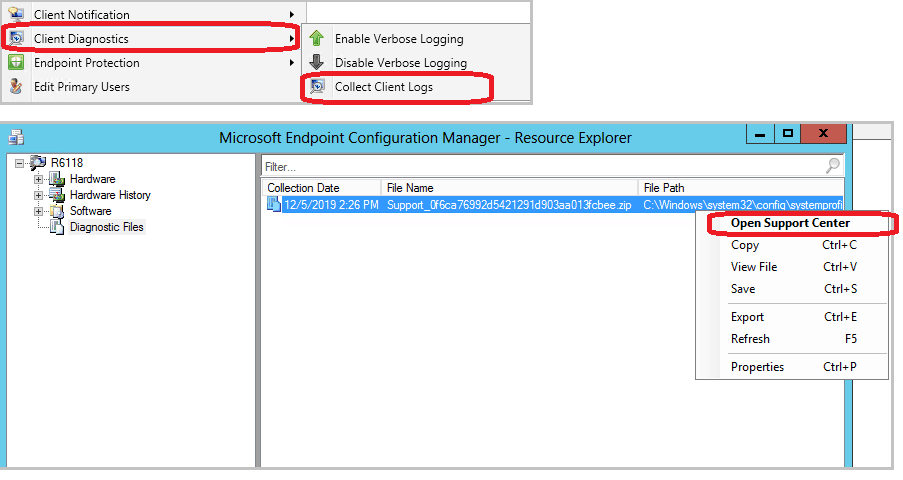
Task: Open the Client Diagnostics menu item
Action: coord(153,39)
